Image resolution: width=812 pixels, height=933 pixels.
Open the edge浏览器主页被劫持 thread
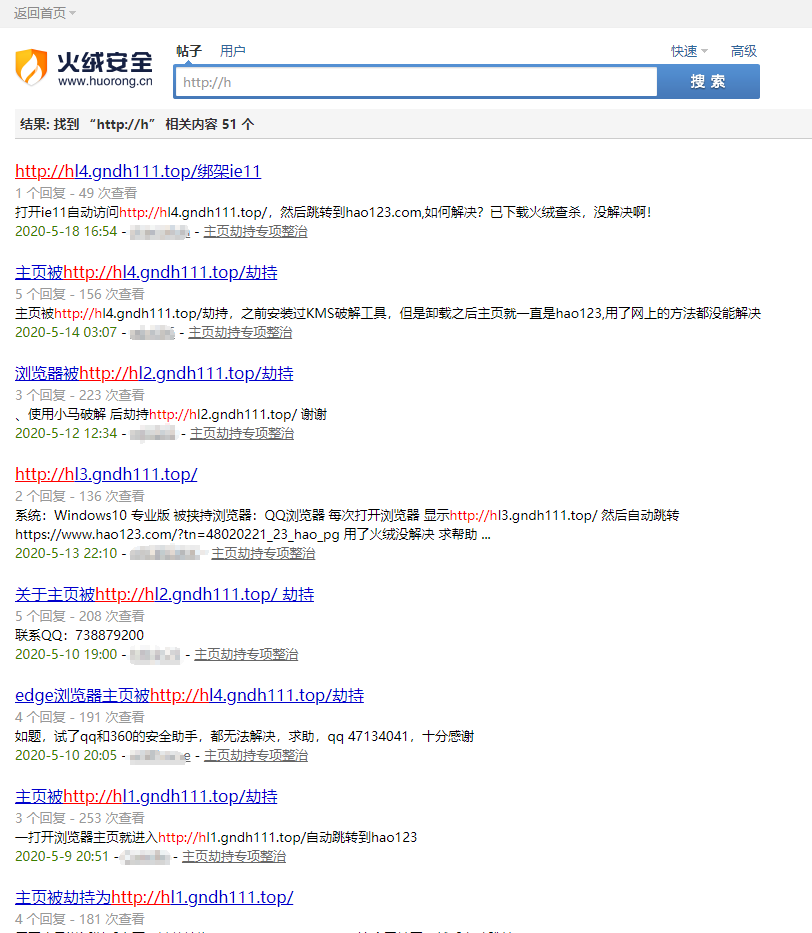click(x=189, y=695)
